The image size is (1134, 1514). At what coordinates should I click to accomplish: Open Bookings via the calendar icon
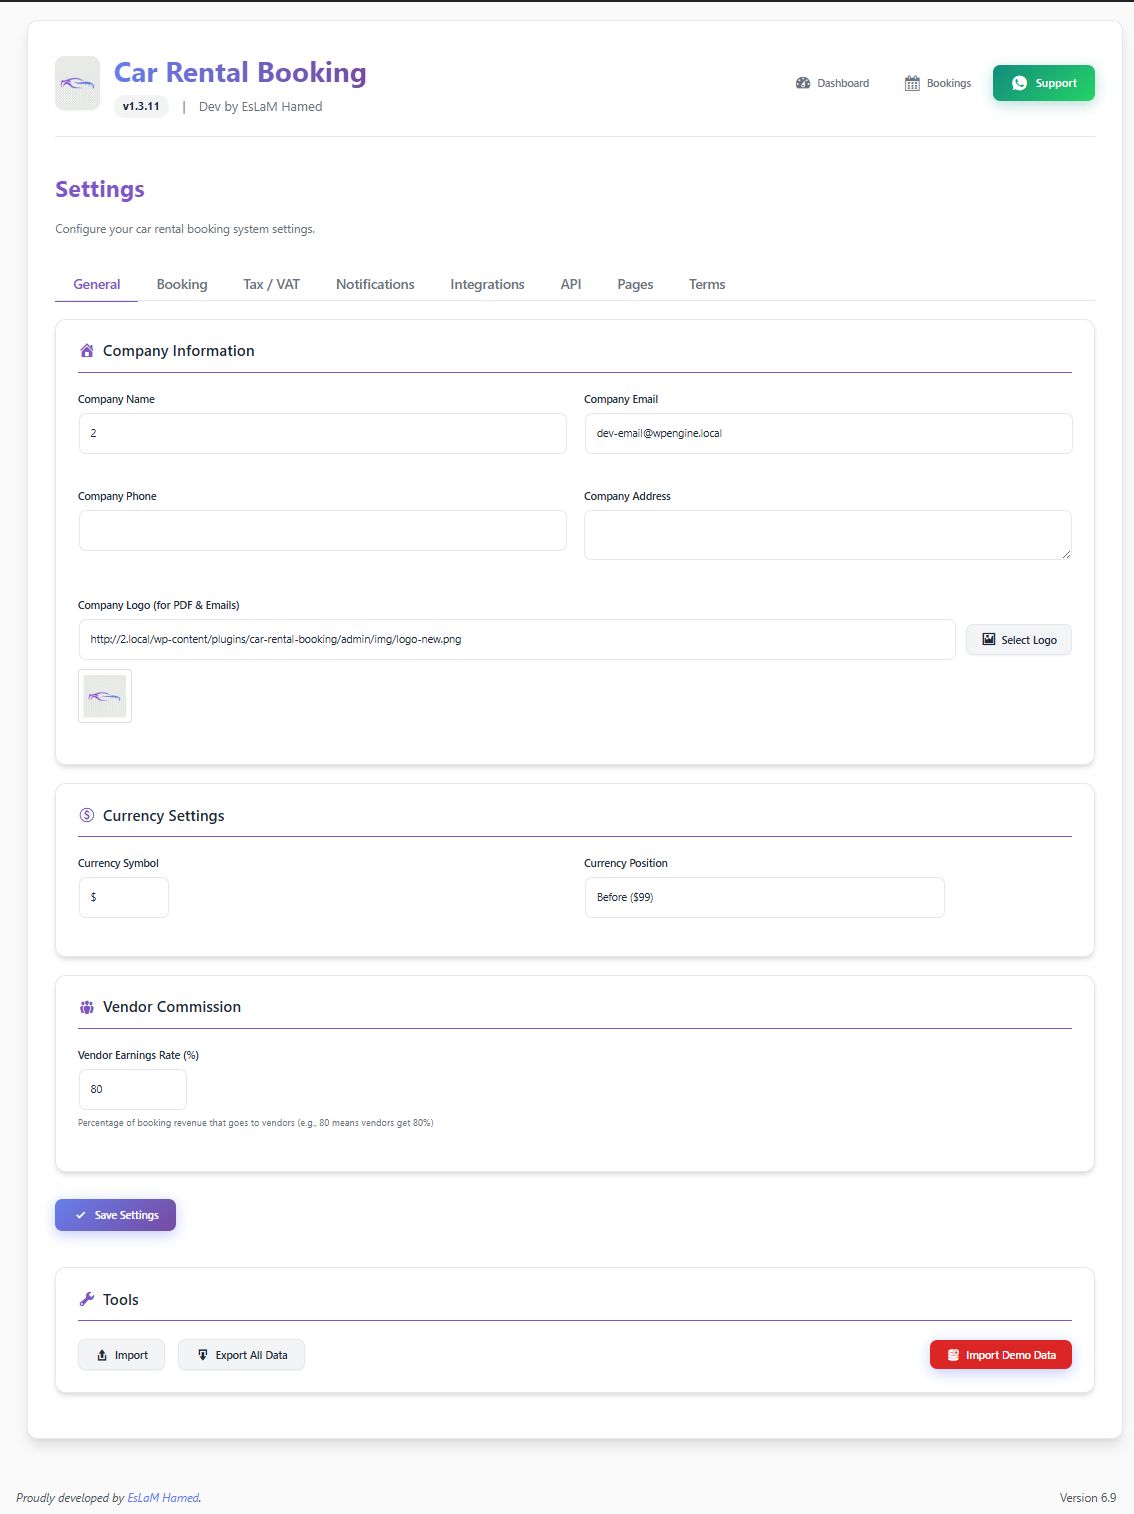pyautogui.click(x=912, y=83)
